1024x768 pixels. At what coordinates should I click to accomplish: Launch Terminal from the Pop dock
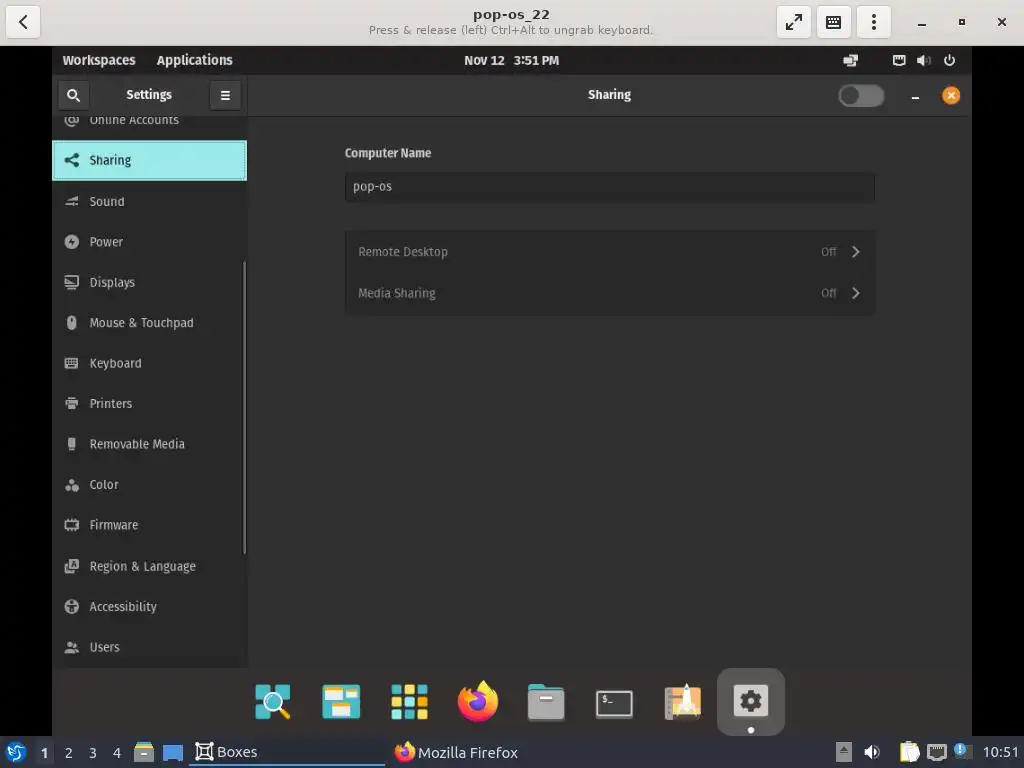[615, 704]
